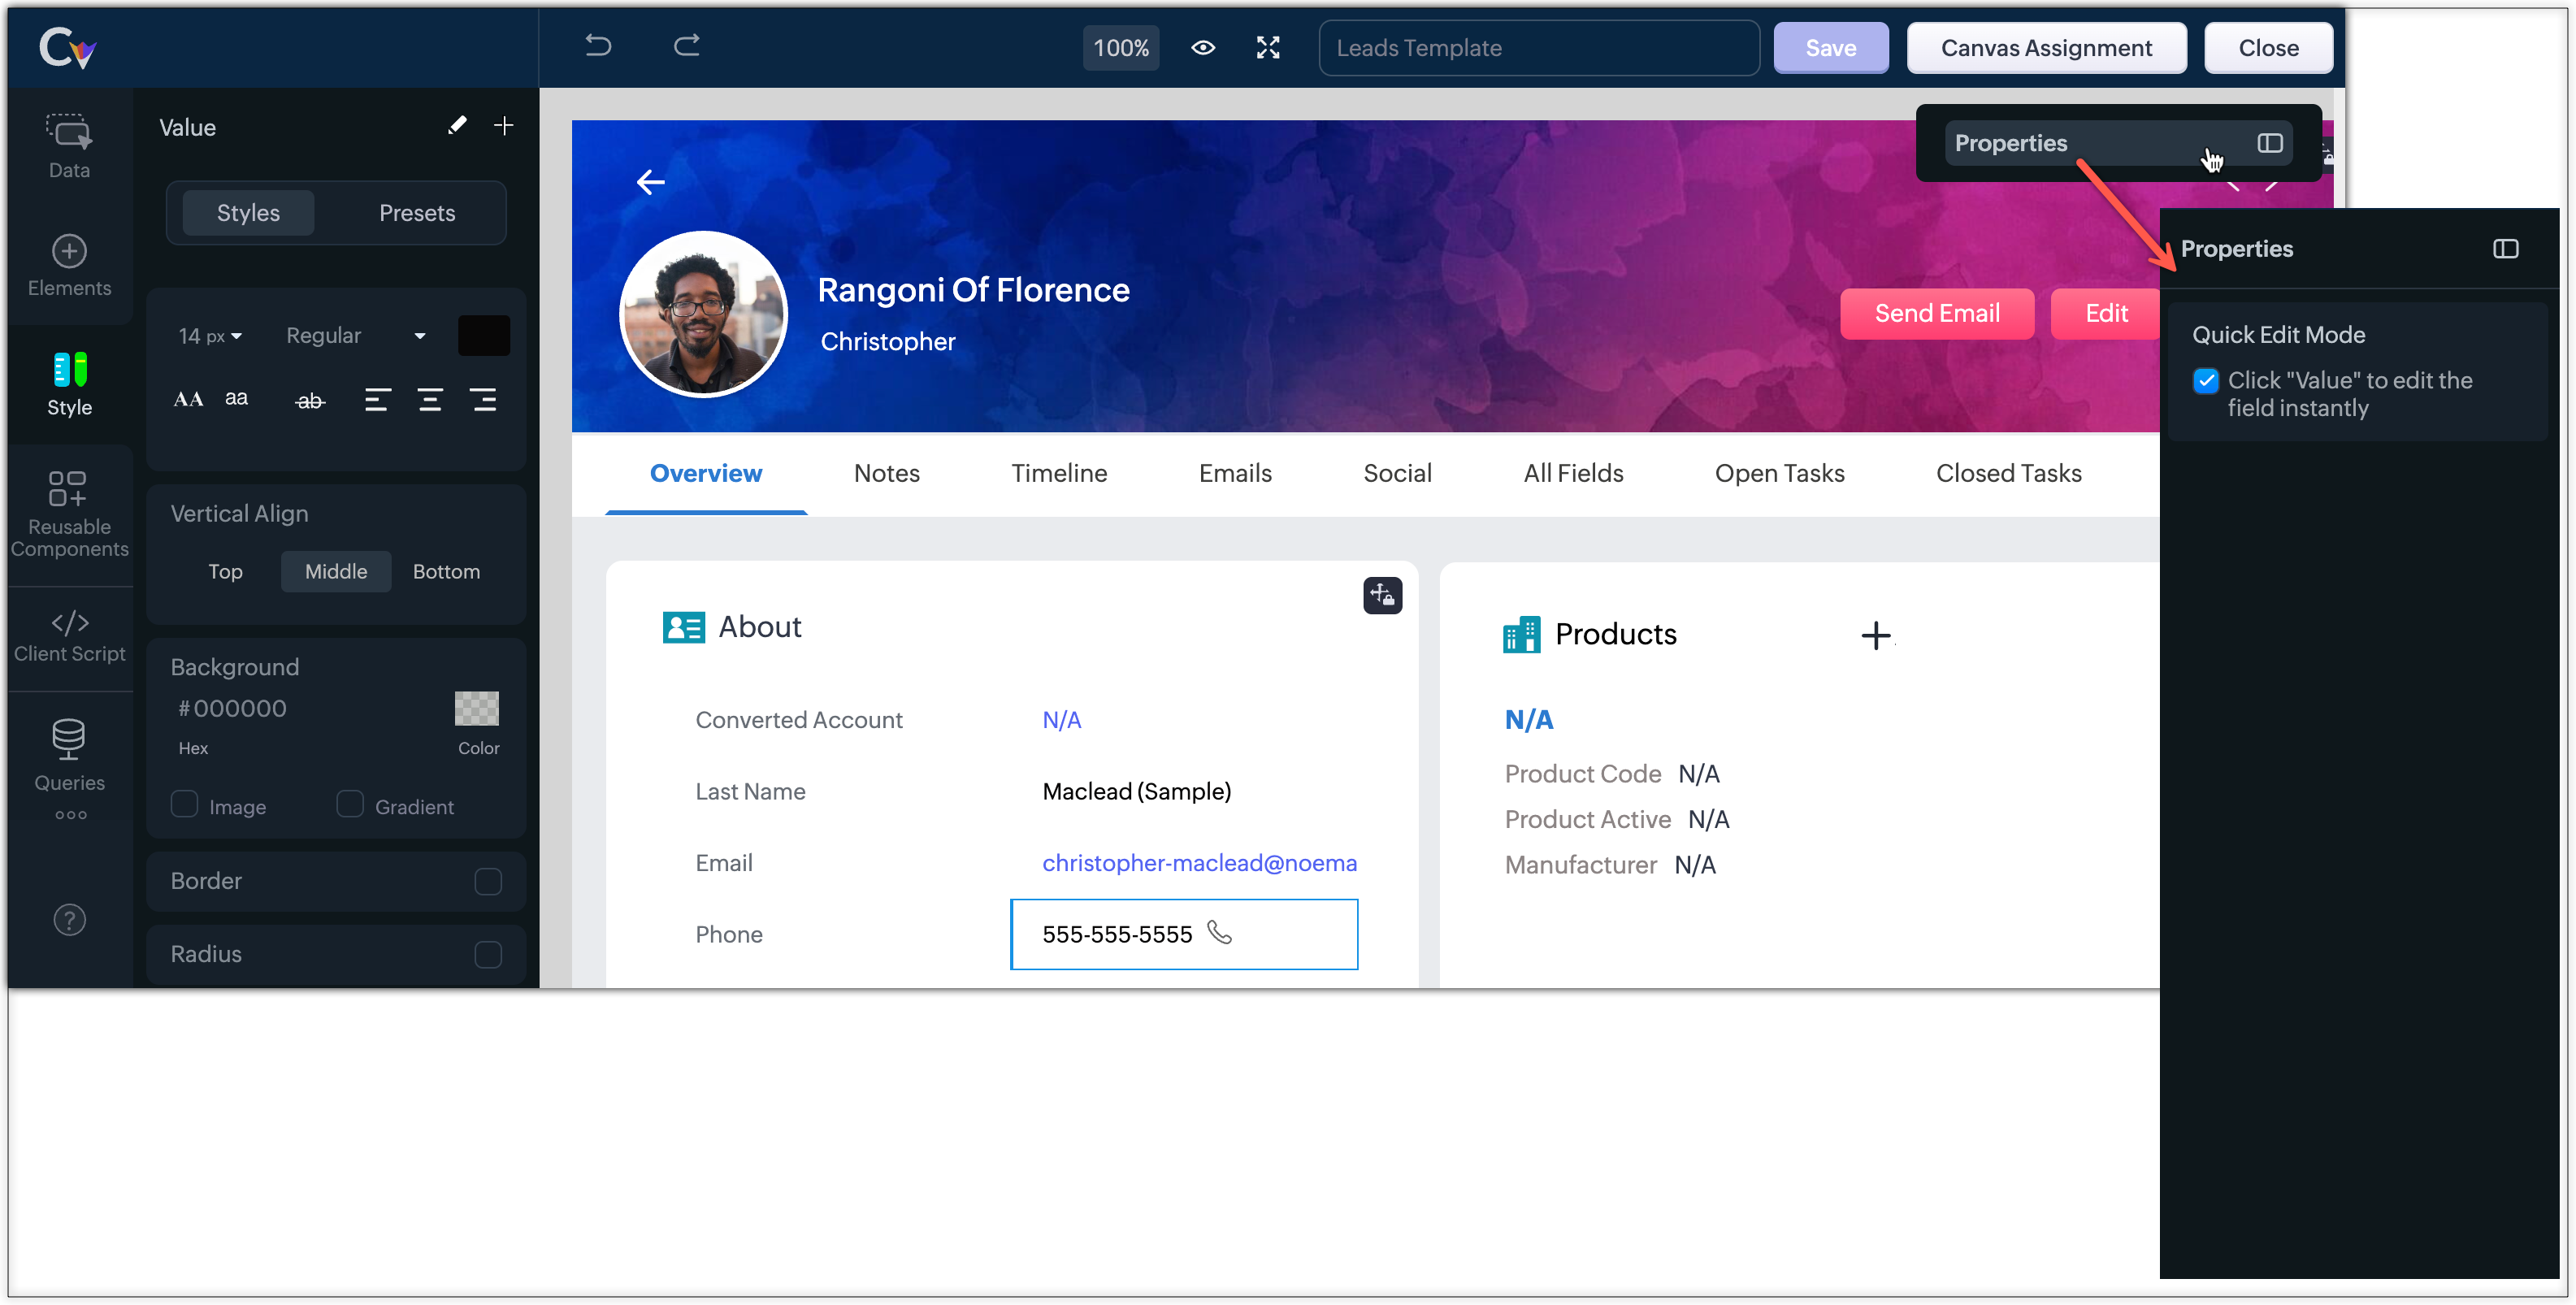Screen dimensions: 2576x1305
Task: Click the redo arrow icon
Action: (686, 46)
